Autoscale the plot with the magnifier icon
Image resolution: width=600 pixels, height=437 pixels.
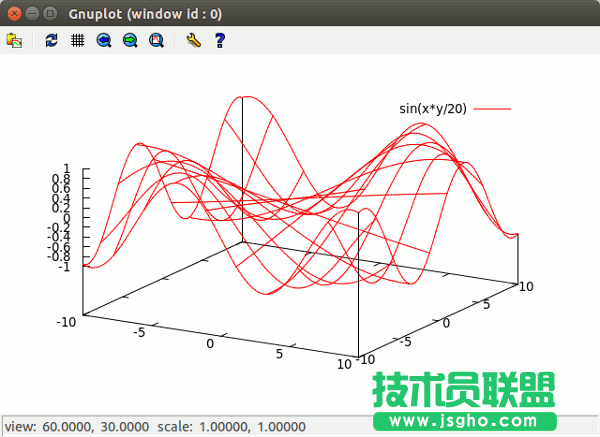point(156,40)
